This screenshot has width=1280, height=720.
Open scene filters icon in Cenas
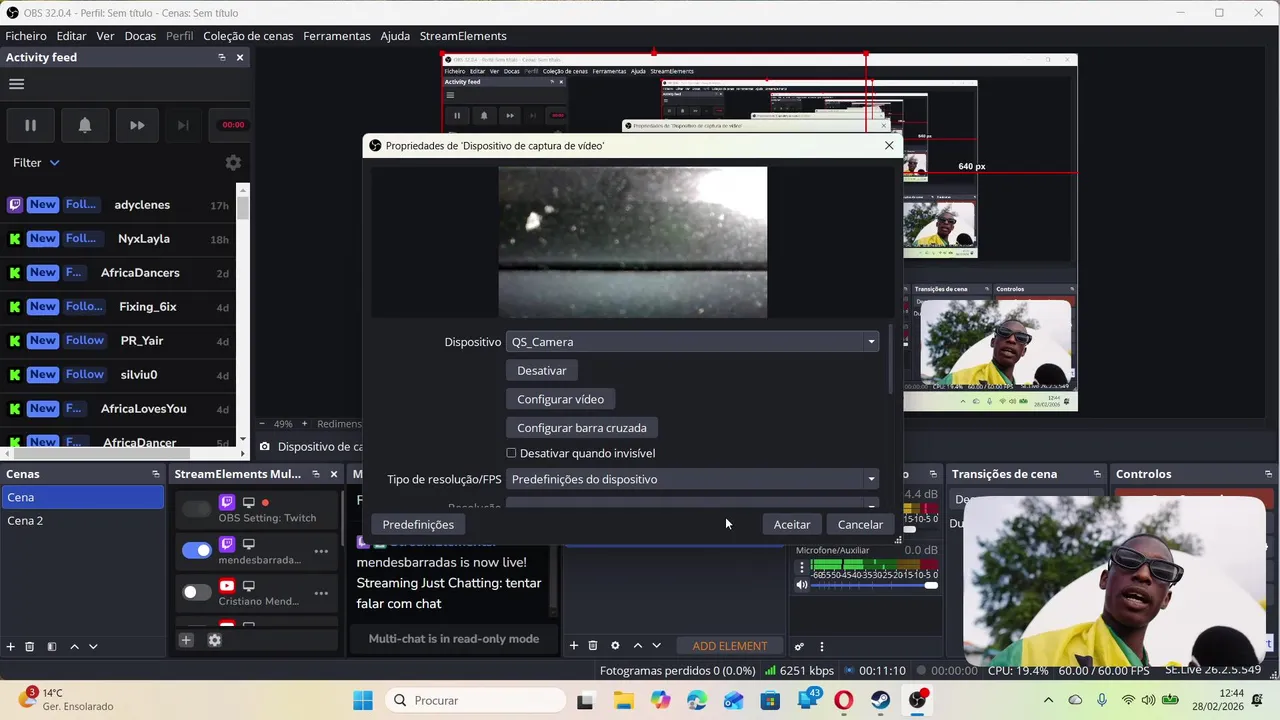click(x=52, y=647)
